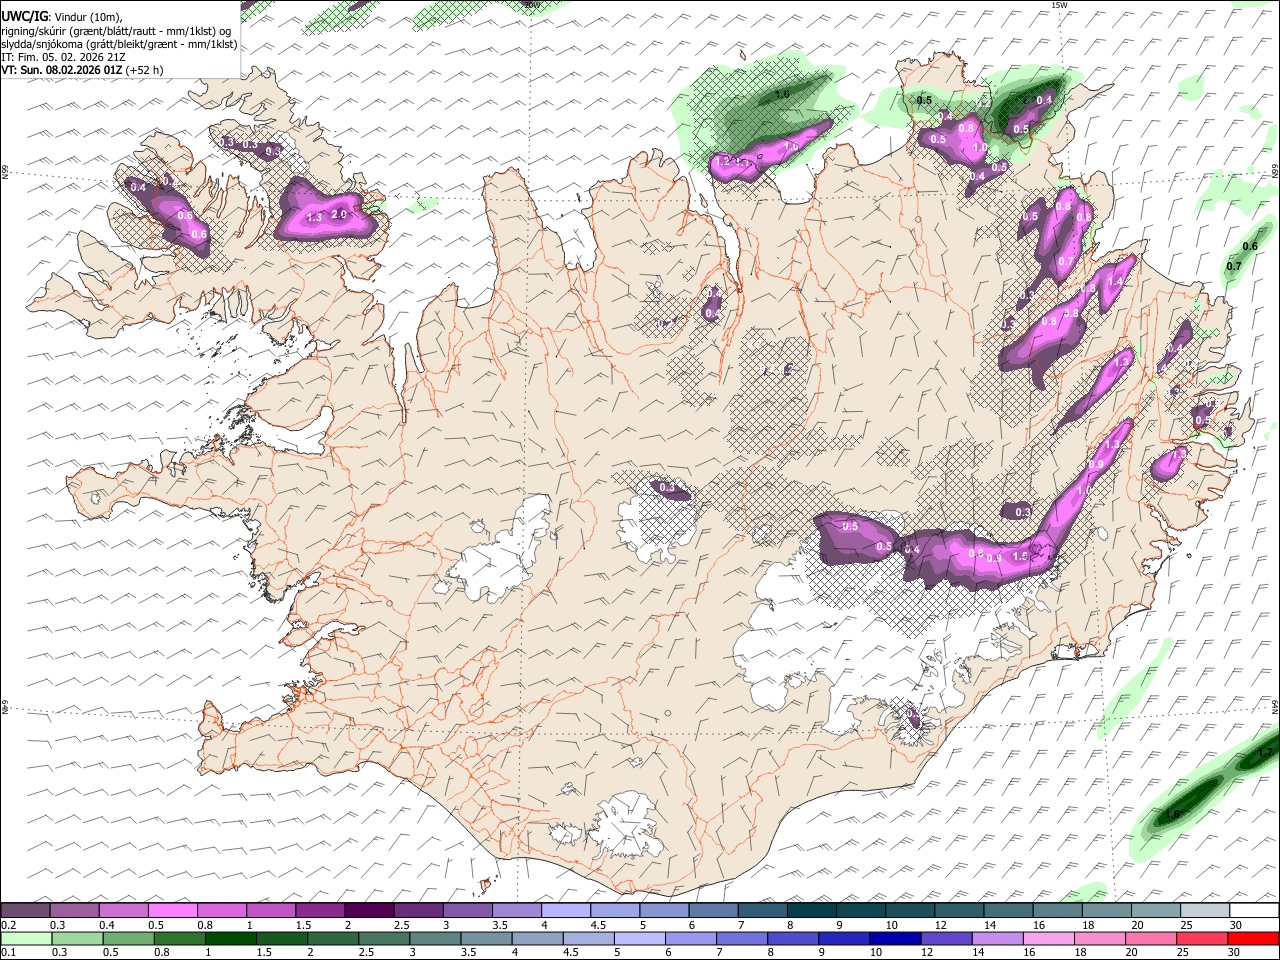The height and width of the screenshot is (960, 1280).
Task: Select the rain scale swatch between 0.5 and 0.8
Action: tap(128, 938)
